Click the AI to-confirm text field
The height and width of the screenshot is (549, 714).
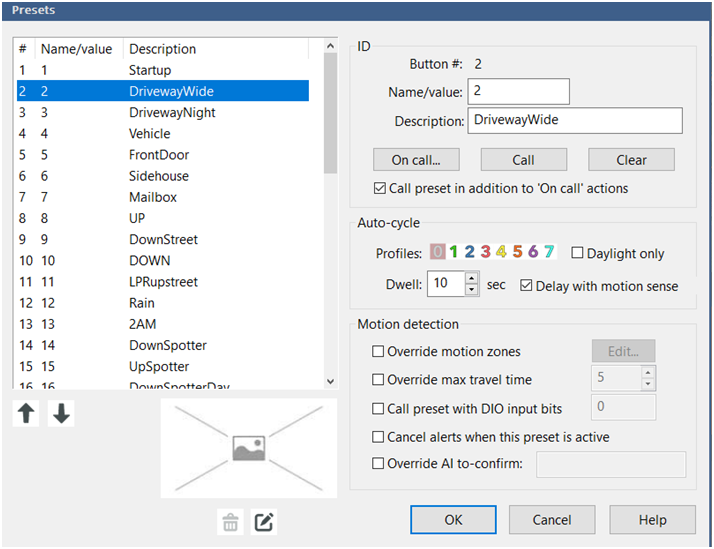click(611, 464)
